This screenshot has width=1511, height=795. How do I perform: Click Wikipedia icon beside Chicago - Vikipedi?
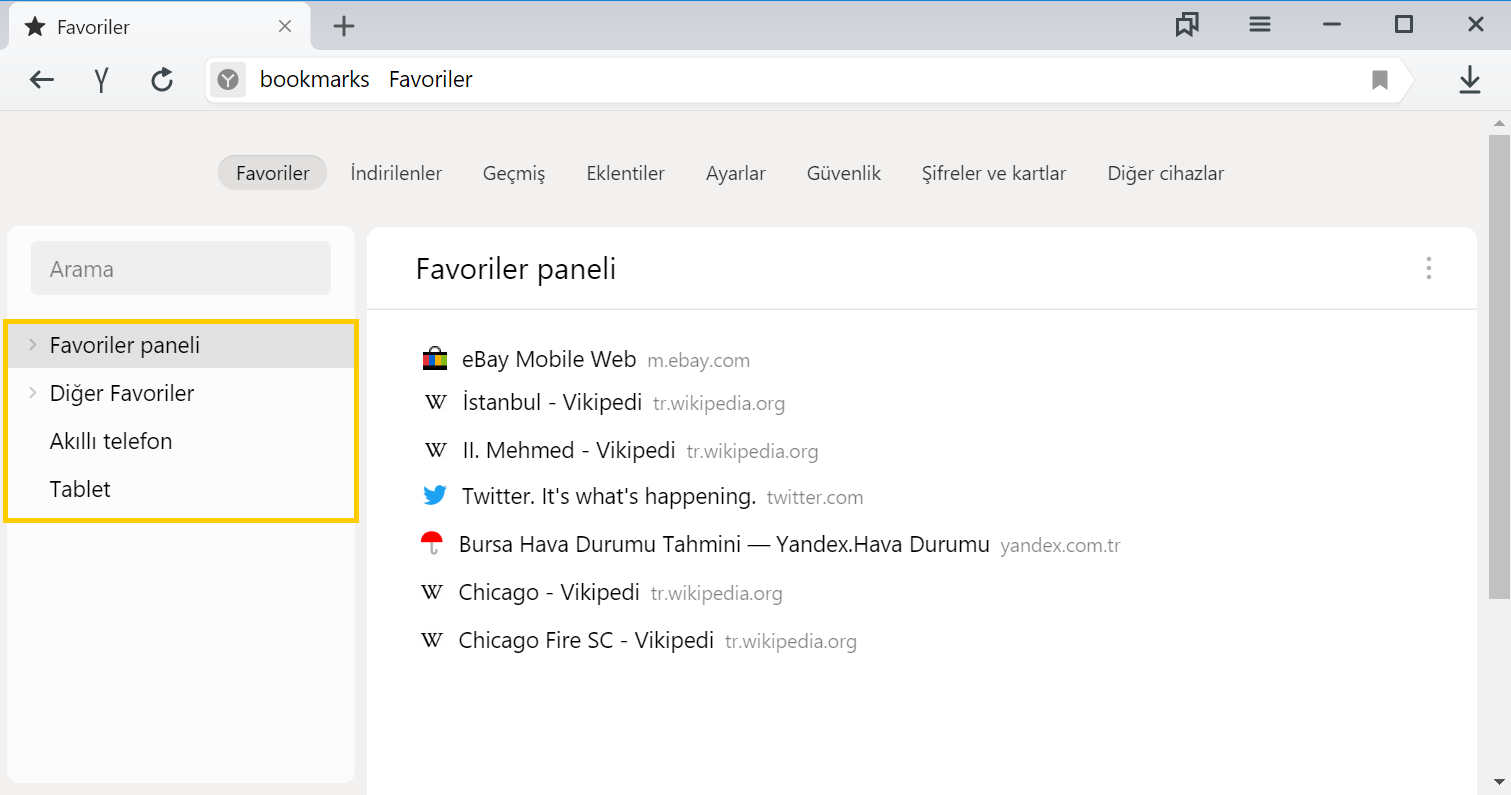[432, 592]
